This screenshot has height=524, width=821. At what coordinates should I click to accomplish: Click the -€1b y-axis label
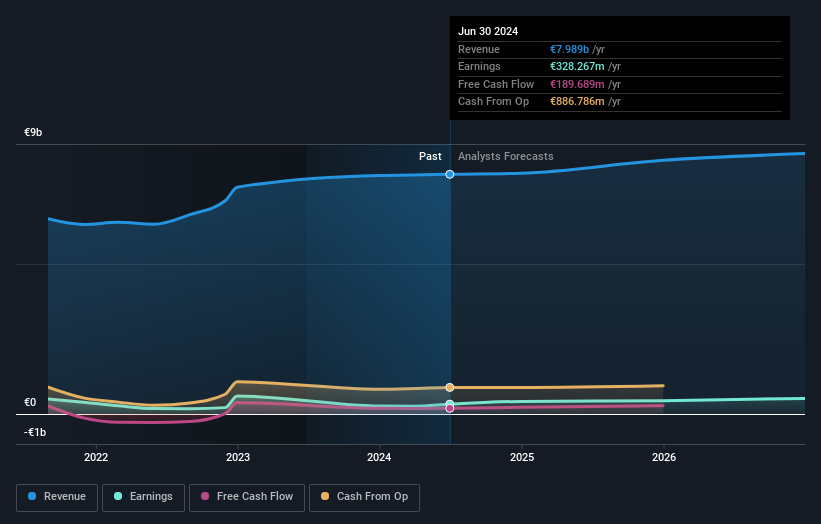point(35,432)
